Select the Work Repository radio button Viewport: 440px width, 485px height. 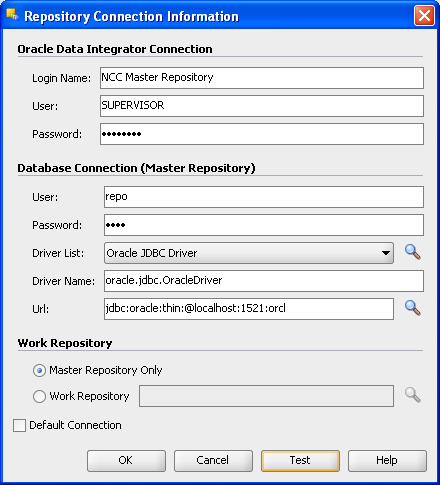[39, 396]
